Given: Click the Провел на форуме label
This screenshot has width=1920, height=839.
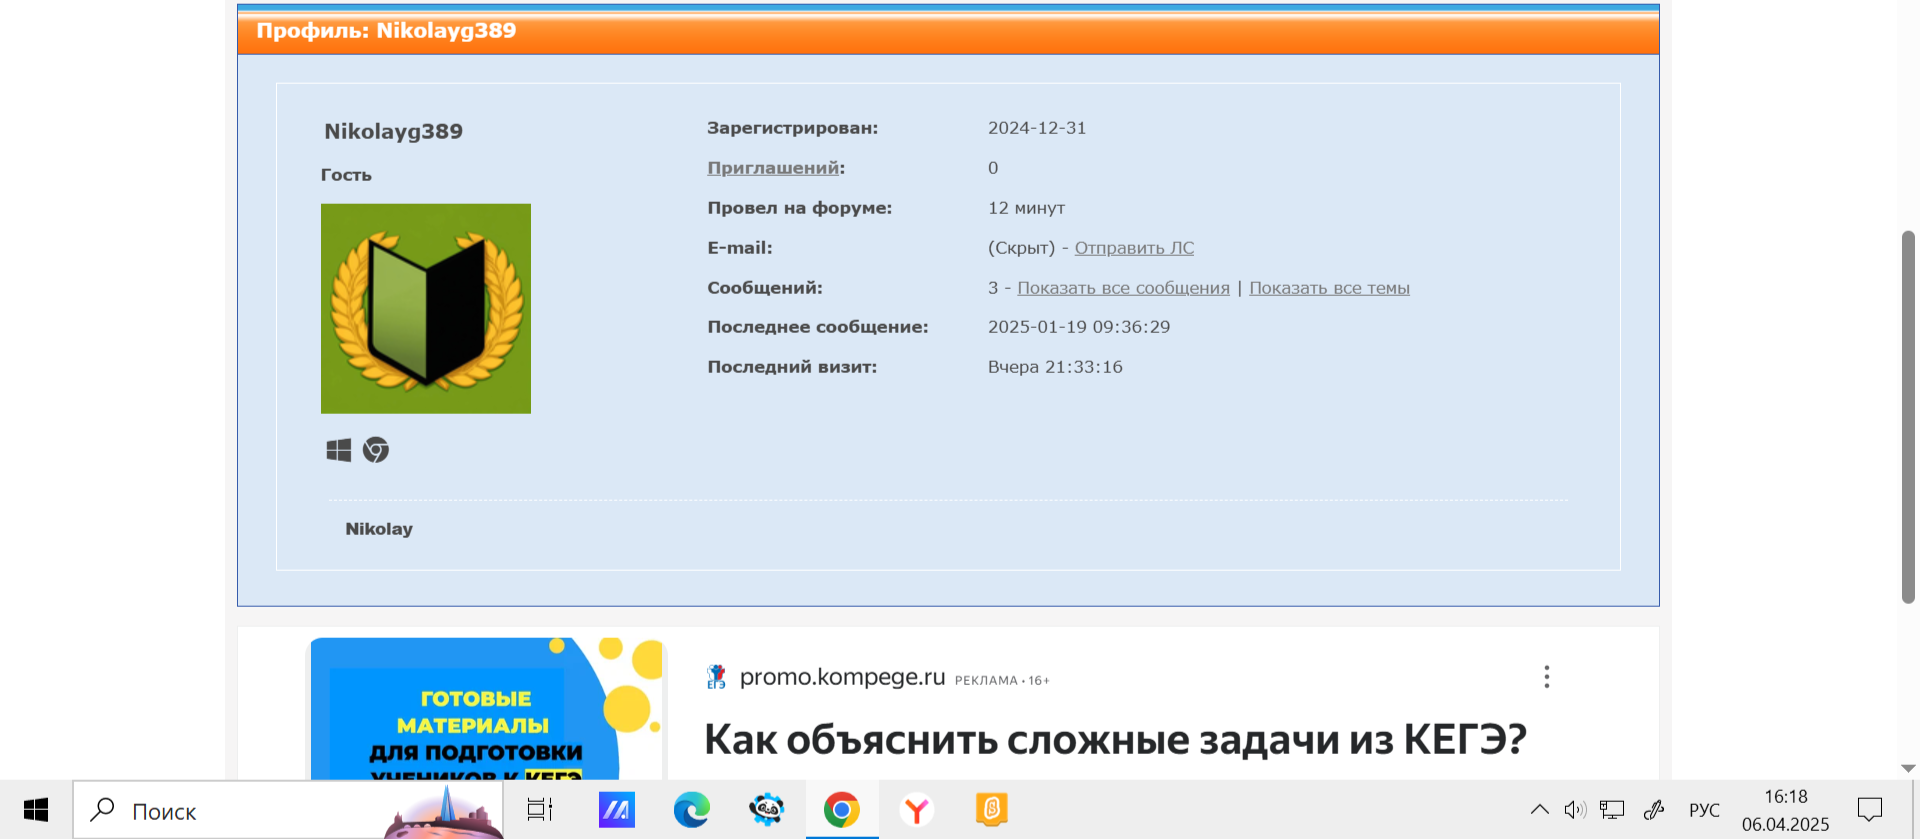Looking at the screenshot, I should 799,208.
